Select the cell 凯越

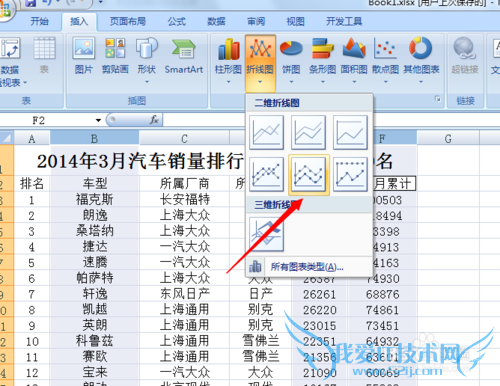point(95,310)
